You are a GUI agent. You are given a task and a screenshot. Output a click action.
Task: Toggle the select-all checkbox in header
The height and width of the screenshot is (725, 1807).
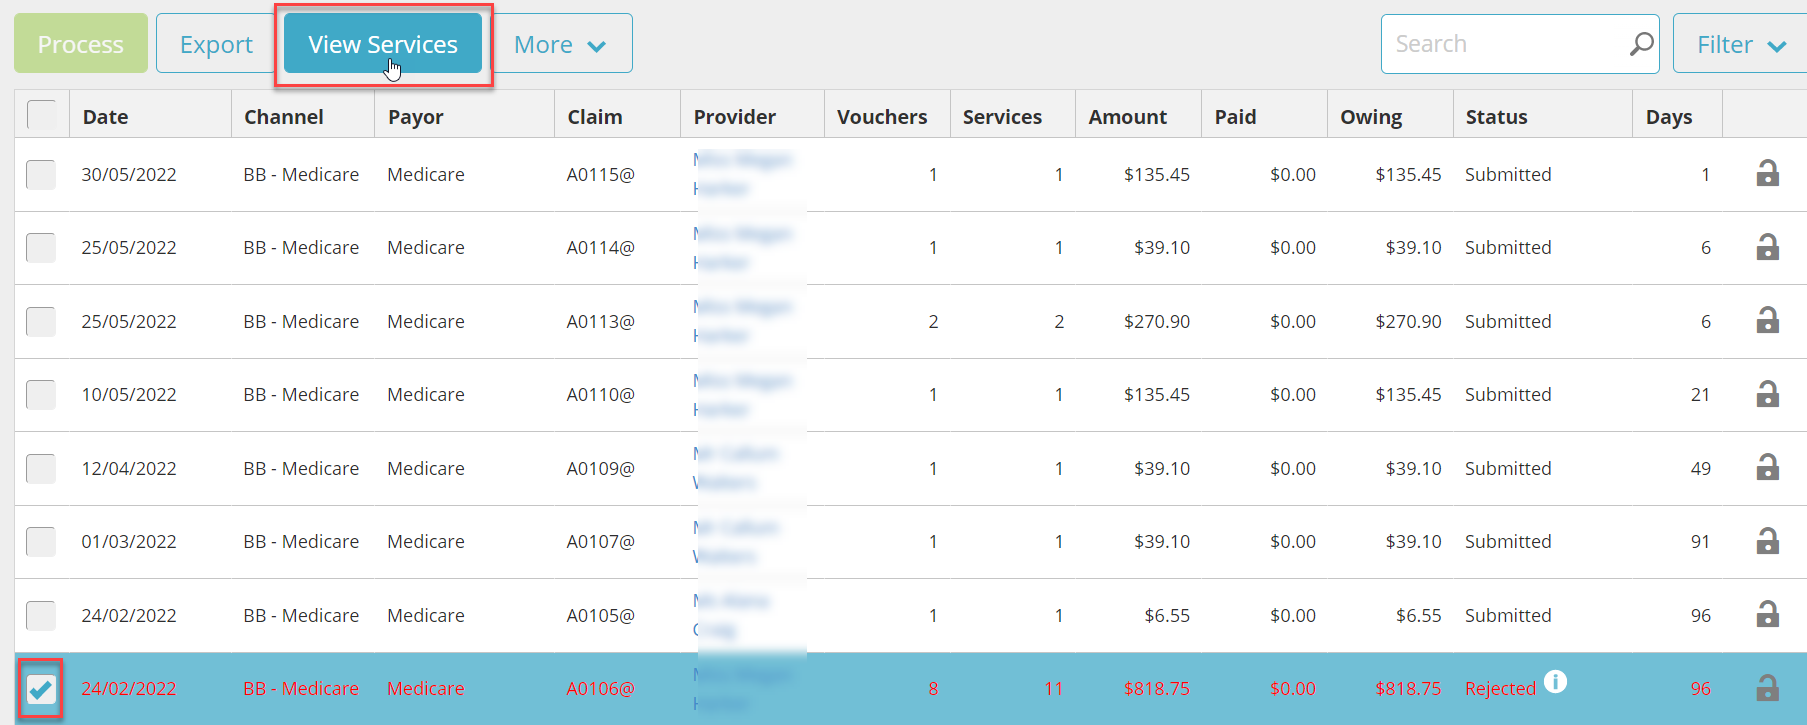click(42, 115)
